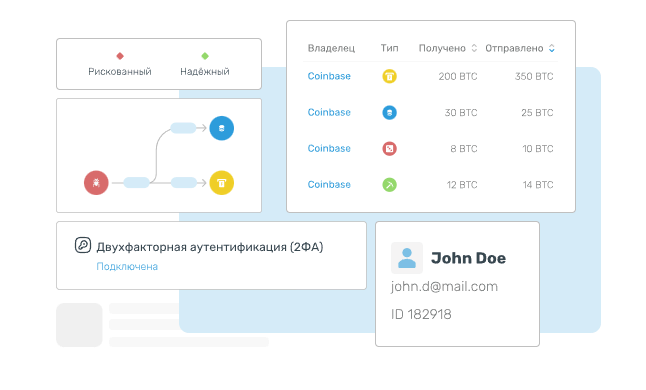This screenshot has width=646, height=390.
Task: Click the green pickaxe type icon in 12 BTC row
Action: [389, 184]
